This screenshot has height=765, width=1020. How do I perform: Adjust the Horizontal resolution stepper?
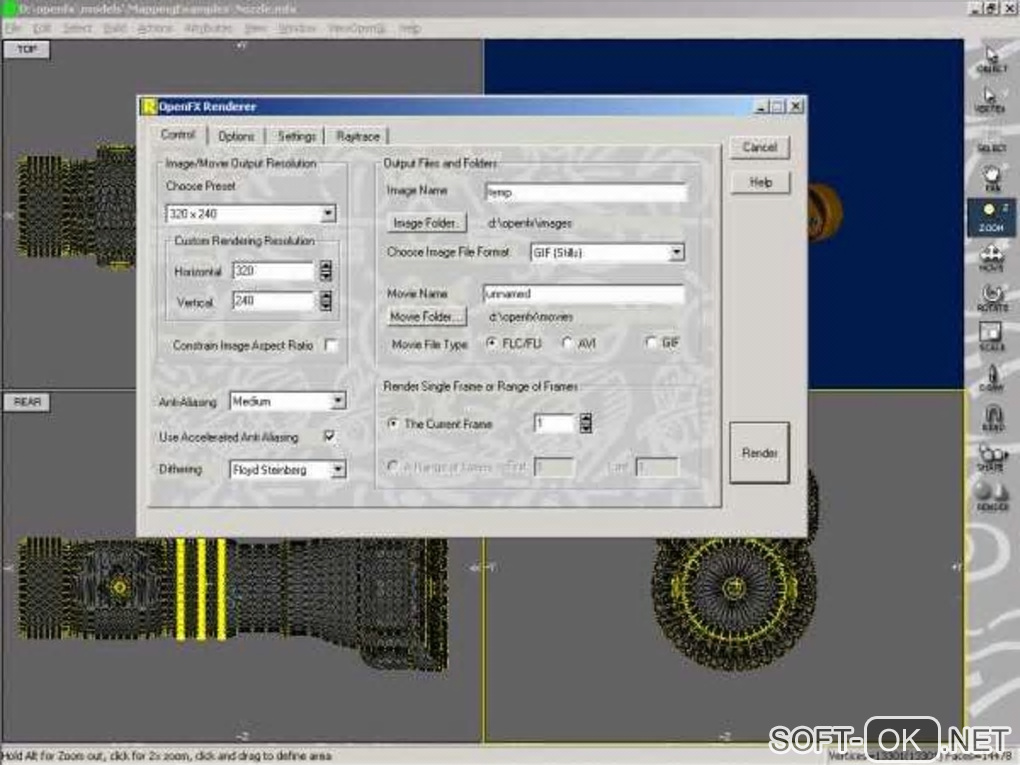(x=326, y=271)
